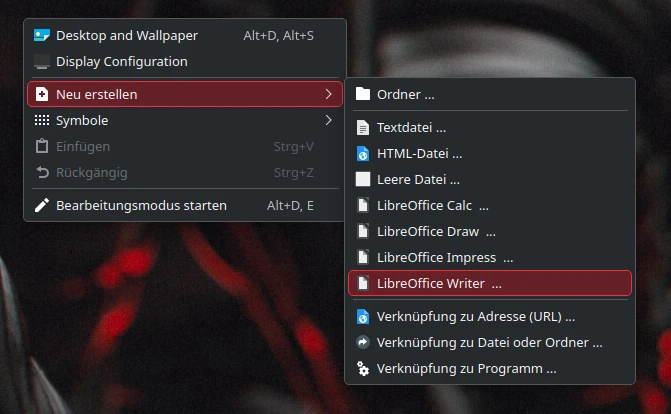Click the Symbole grid icon

42,120
